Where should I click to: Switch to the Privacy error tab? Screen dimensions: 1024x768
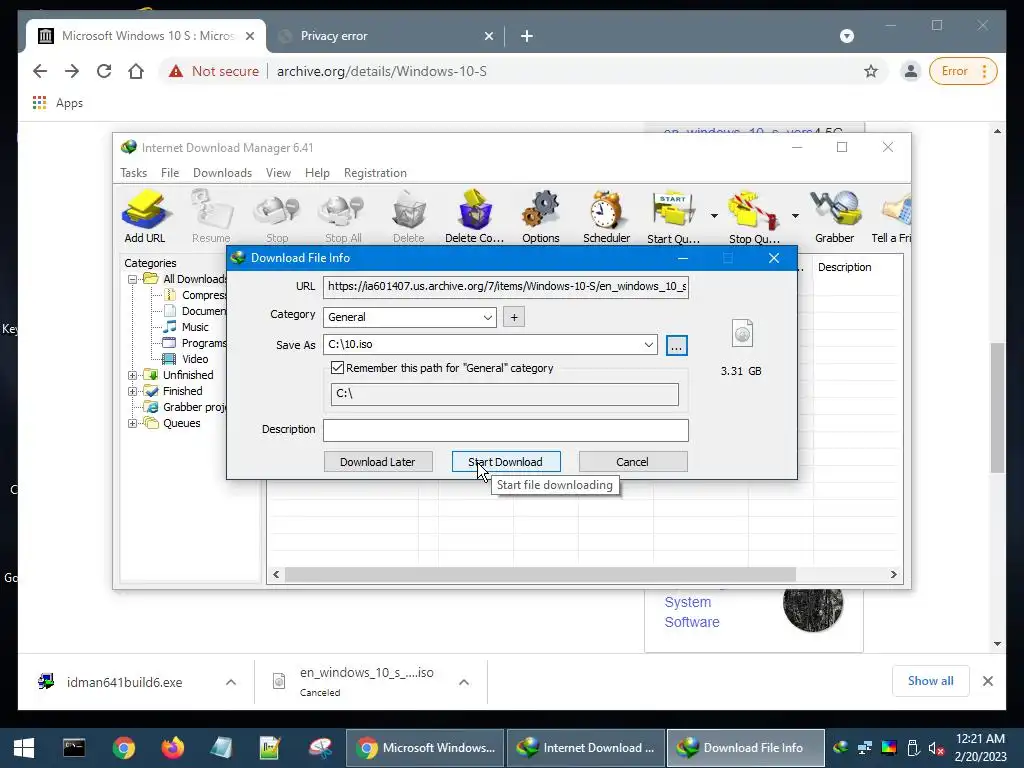click(385, 36)
